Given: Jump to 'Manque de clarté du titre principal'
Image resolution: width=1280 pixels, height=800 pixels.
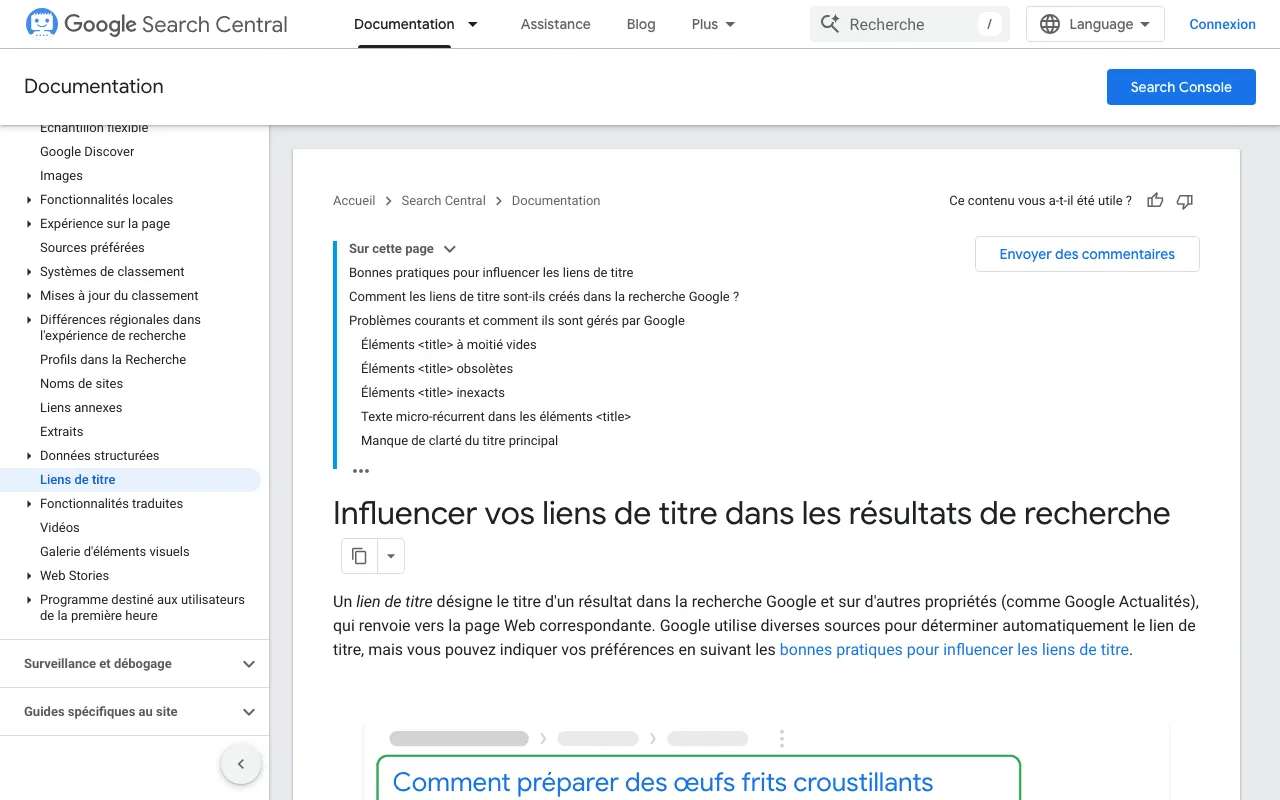Looking at the screenshot, I should coord(459,441).
